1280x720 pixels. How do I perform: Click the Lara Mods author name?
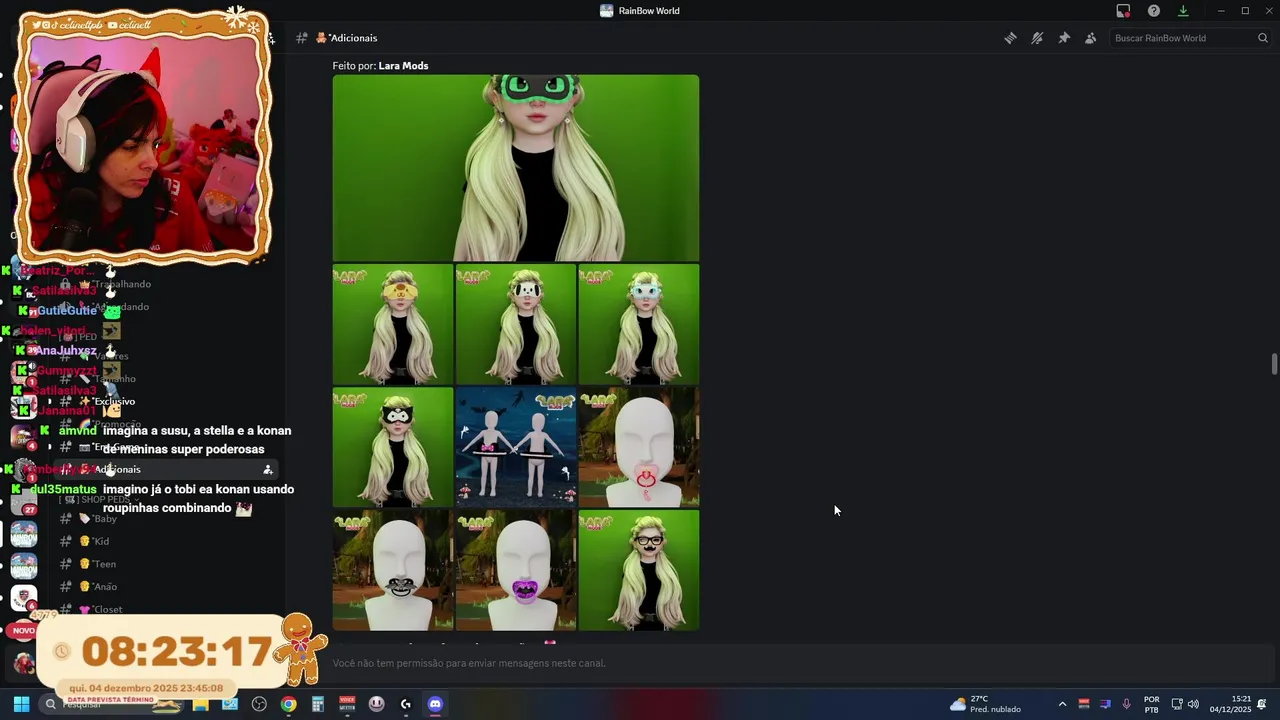click(403, 66)
